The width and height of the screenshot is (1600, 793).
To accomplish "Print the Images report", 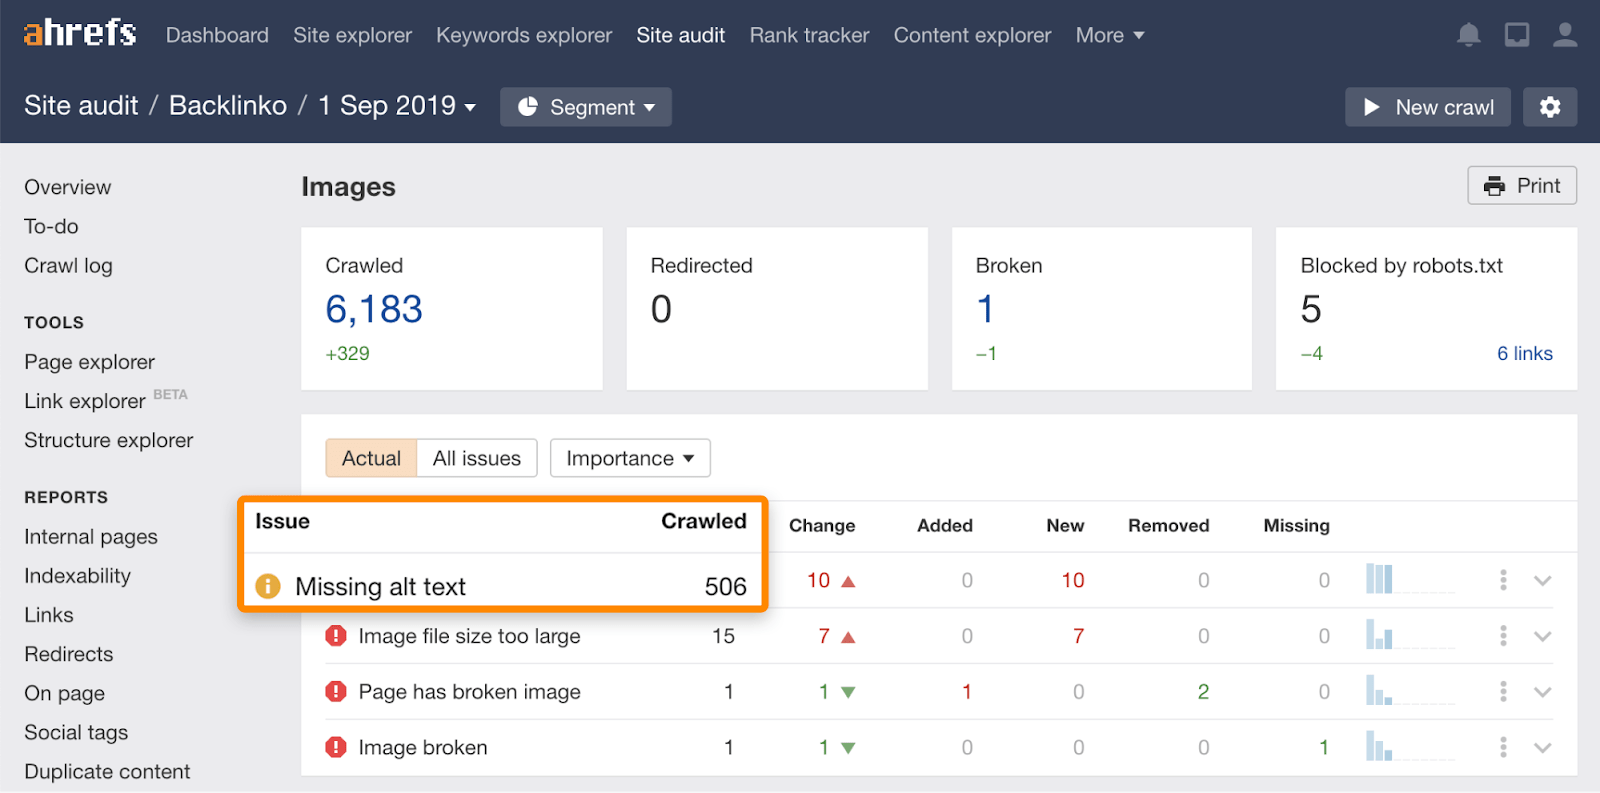I will point(1522,186).
